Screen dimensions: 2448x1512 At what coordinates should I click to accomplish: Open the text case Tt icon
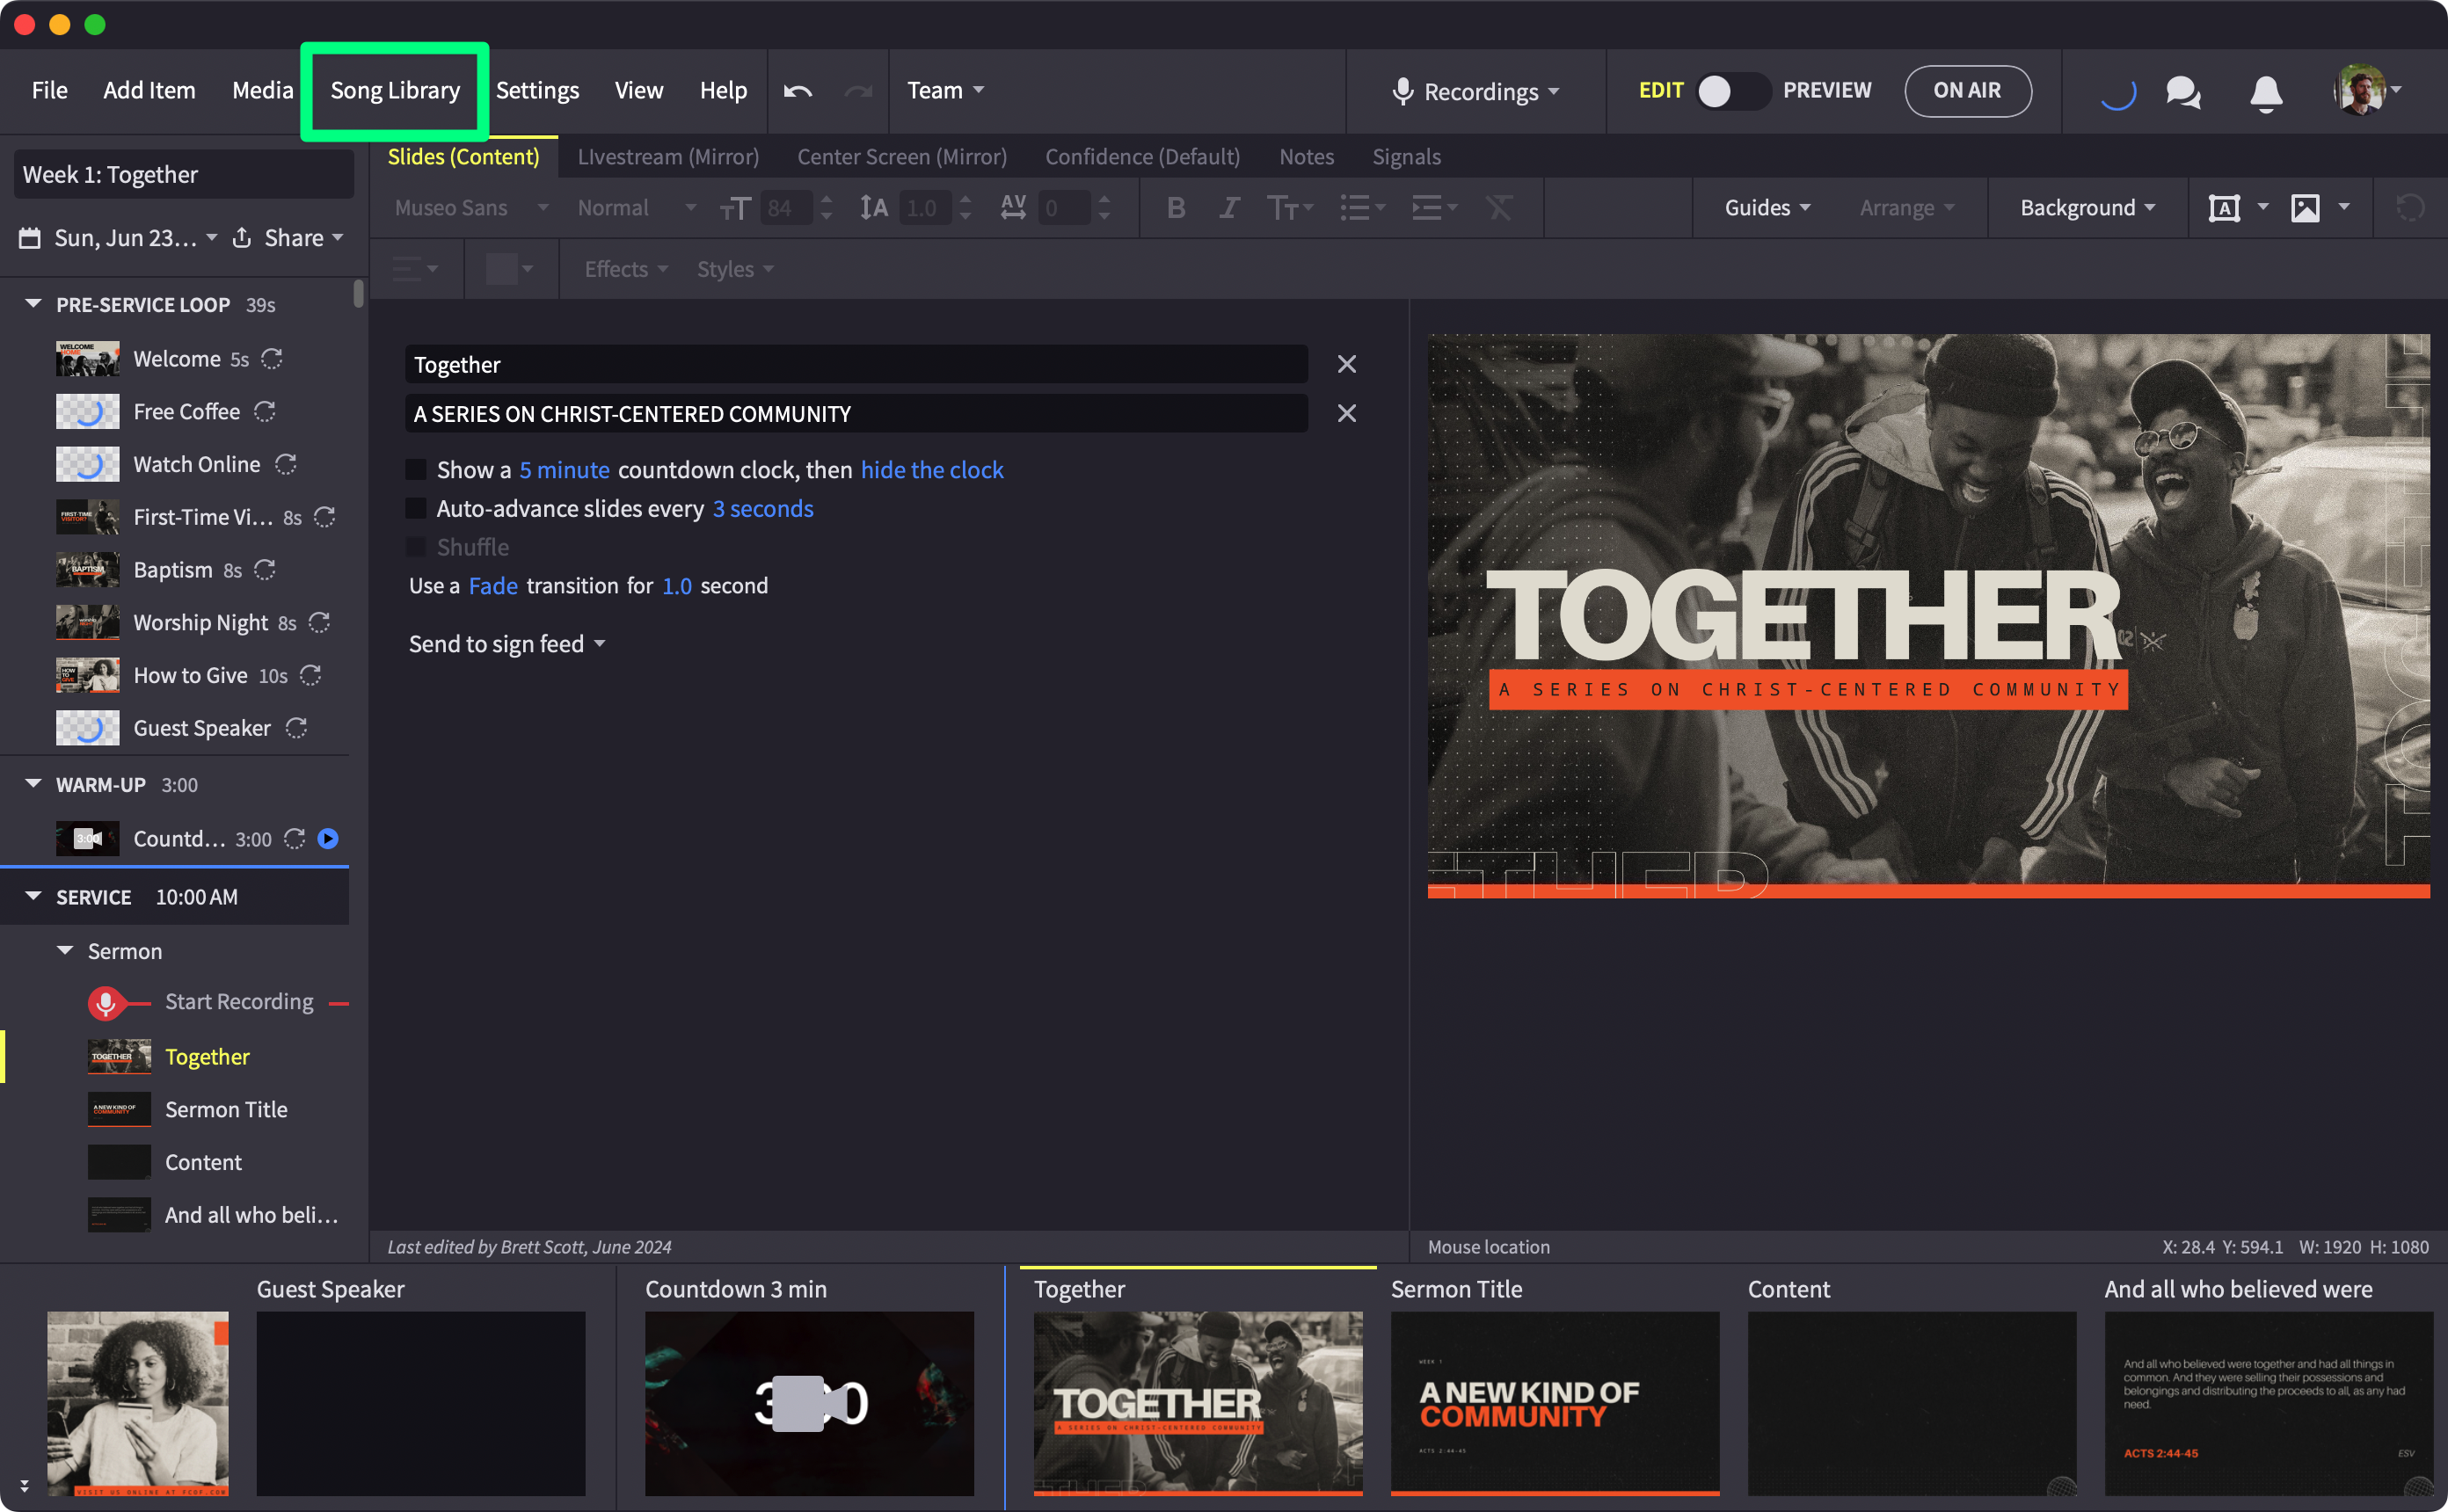pyautogui.click(x=1289, y=208)
